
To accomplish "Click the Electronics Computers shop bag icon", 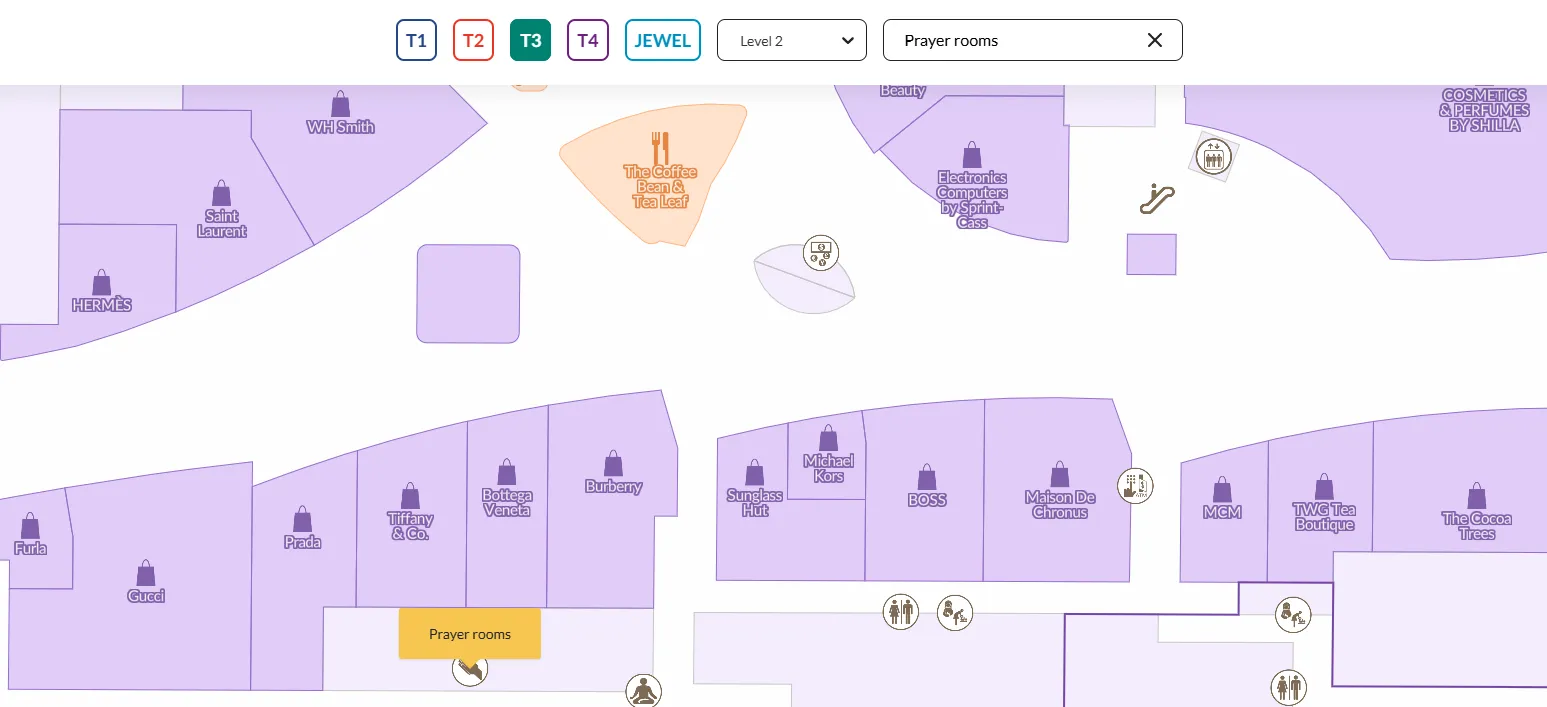I will pos(972,155).
